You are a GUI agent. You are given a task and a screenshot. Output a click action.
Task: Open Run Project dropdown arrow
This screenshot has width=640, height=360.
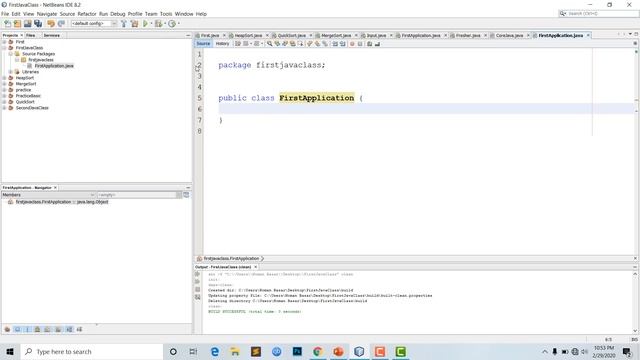(151, 24)
